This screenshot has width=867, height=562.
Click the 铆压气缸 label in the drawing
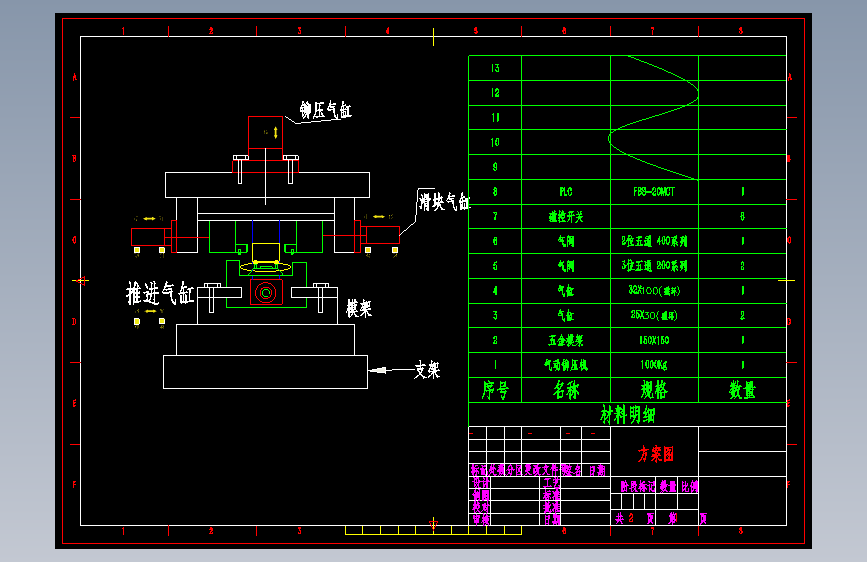click(x=326, y=110)
